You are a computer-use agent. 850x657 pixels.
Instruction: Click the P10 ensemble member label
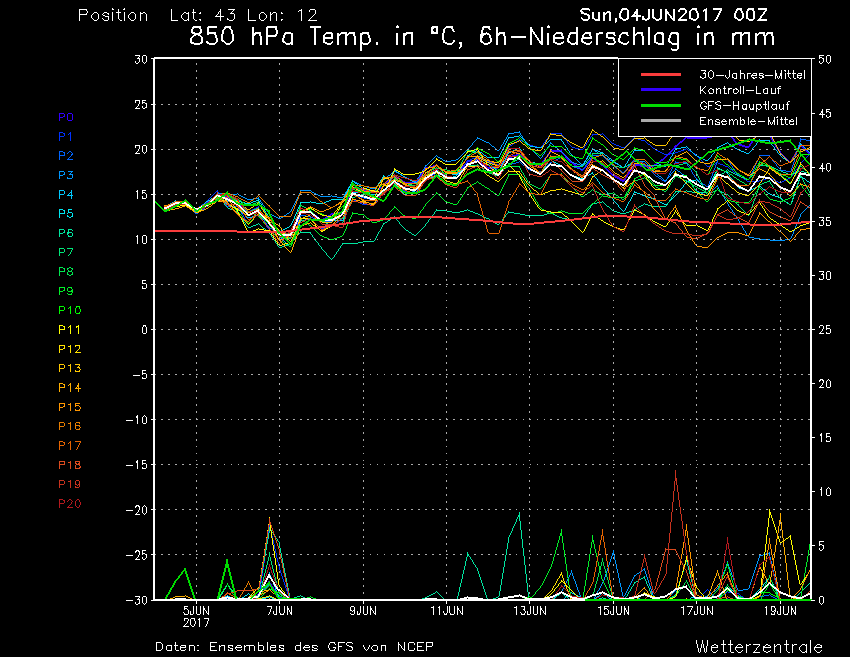[69, 310]
